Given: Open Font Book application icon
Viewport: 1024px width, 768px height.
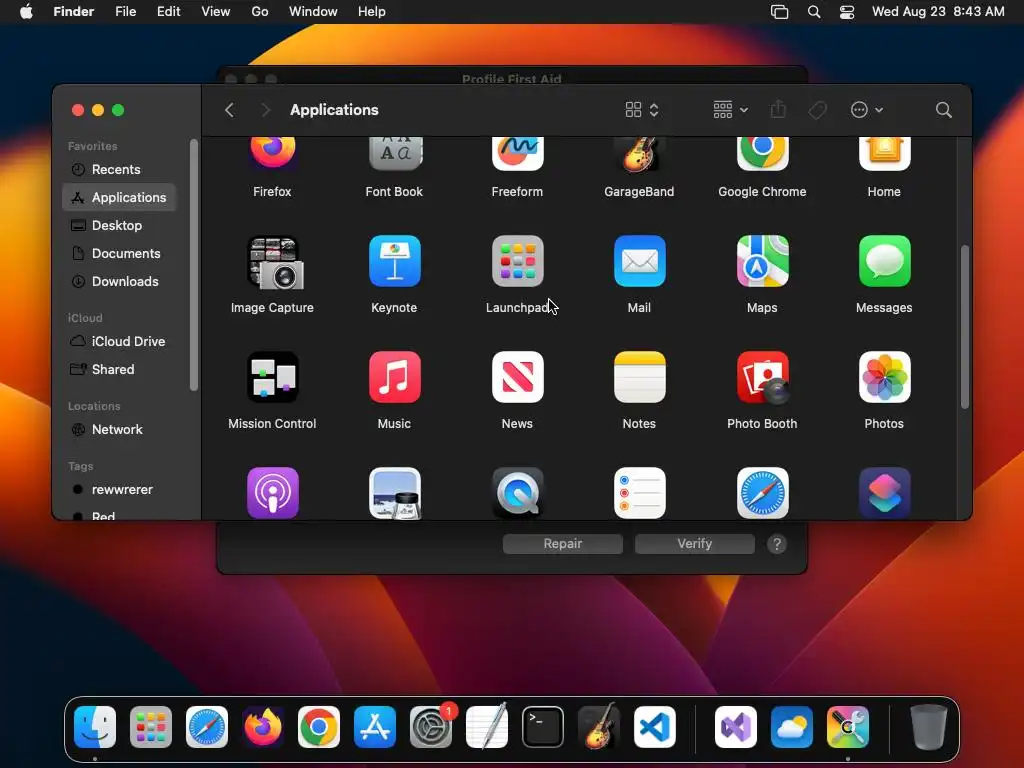Looking at the screenshot, I should point(394,154).
